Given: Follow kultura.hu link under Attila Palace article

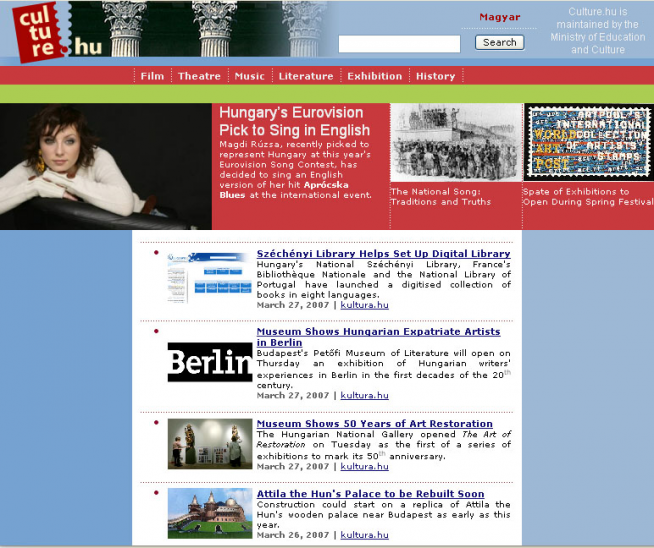Looking at the screenshot, I should point(365,535).
